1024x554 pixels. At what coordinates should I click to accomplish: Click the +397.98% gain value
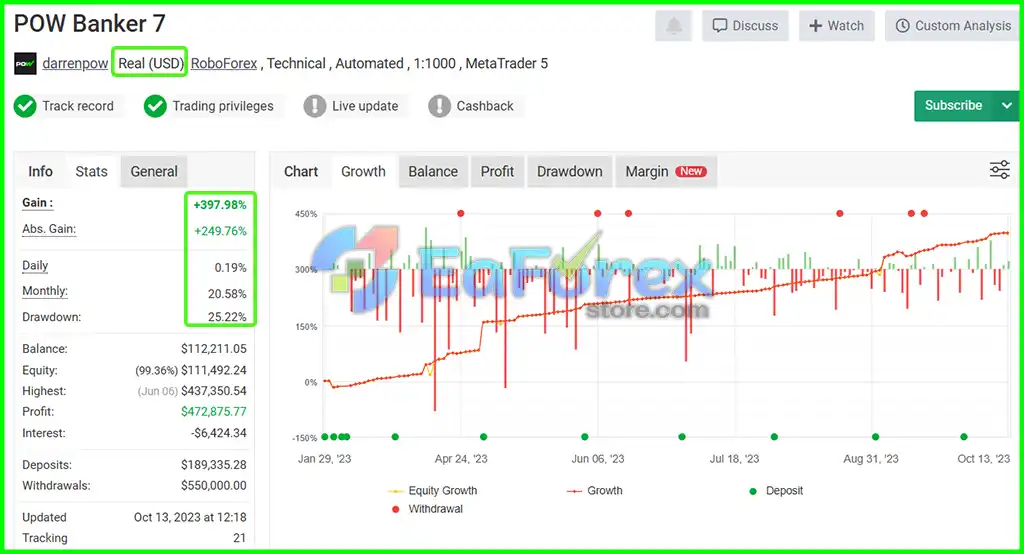(220, 204)
